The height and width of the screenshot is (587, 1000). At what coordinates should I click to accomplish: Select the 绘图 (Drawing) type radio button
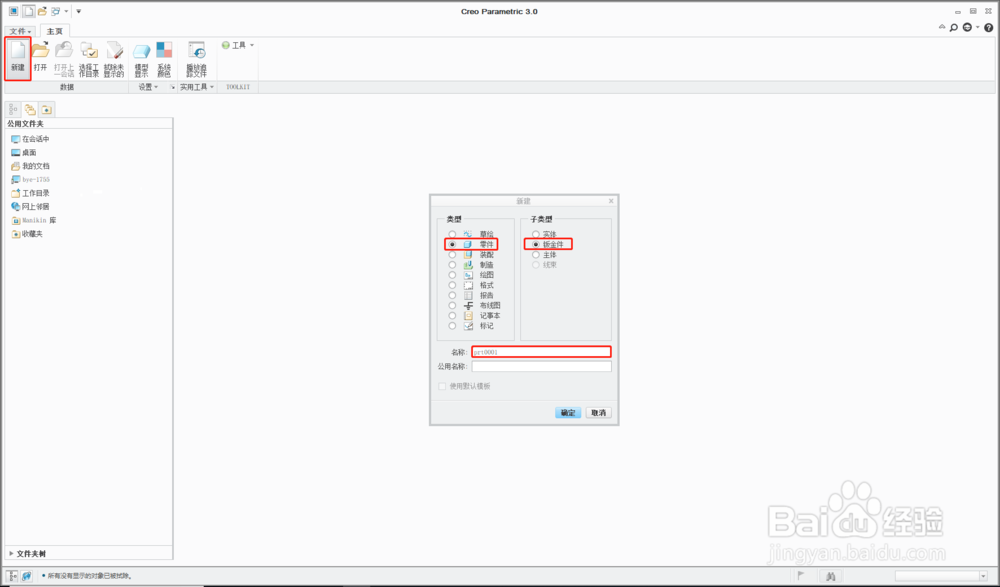452,275
